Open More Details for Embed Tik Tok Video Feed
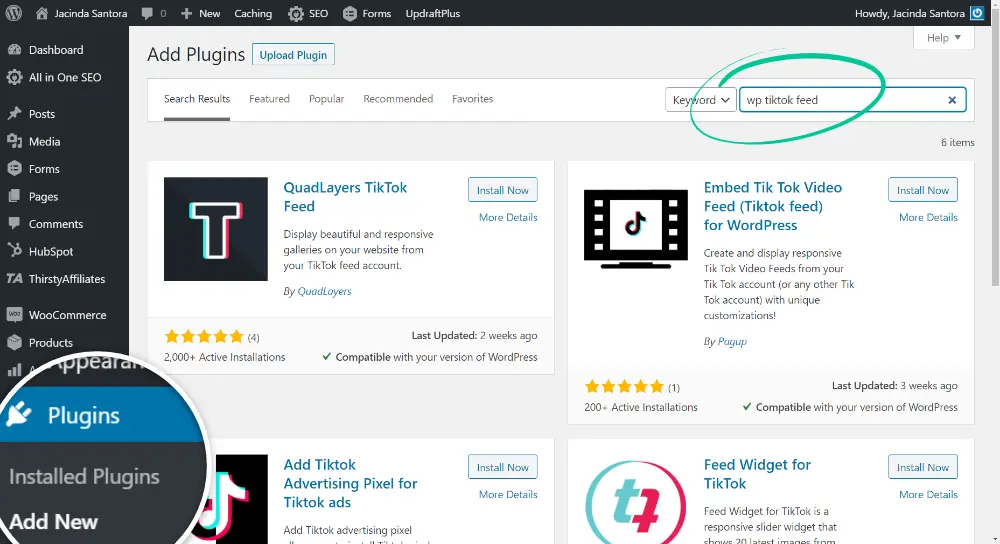This screenshot has height=544, width=1000. point(927,217)
